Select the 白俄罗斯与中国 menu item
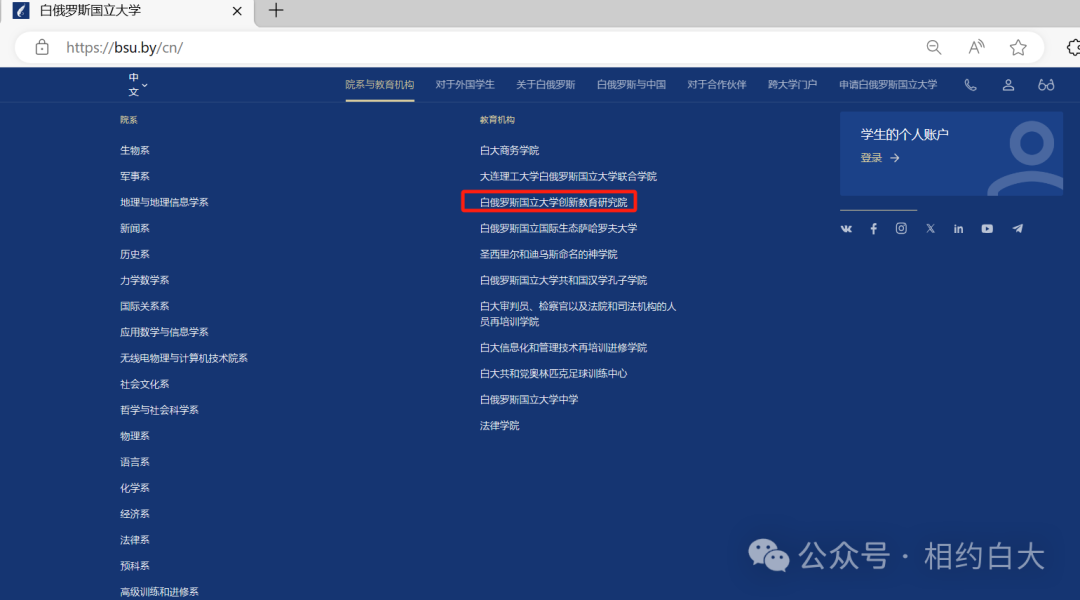 pyautogui.click(x=631, y=85)
